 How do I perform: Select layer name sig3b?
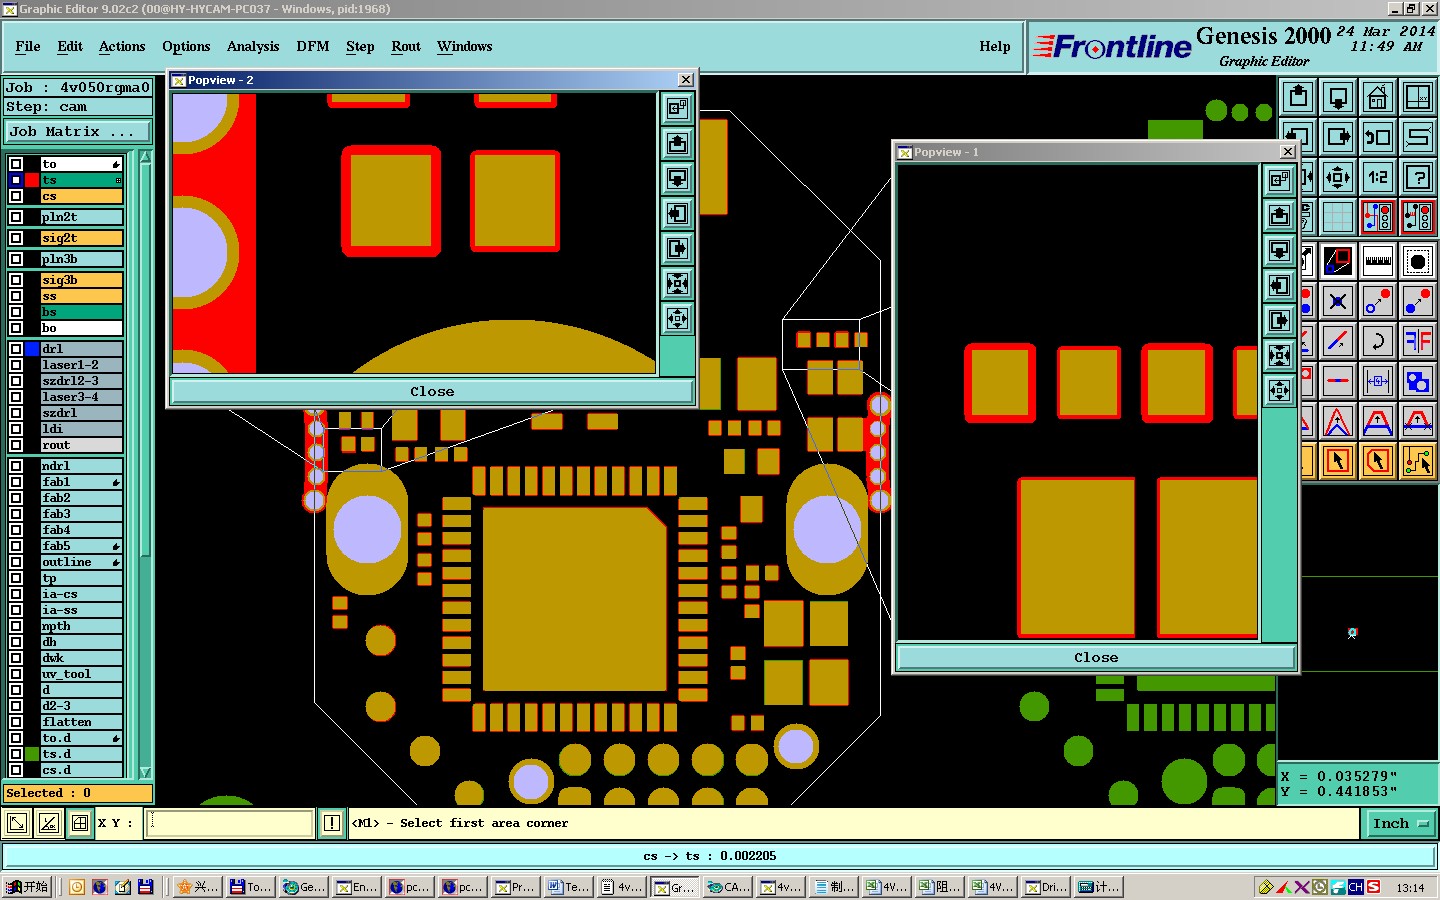pyautogui.click(x=81, y=280)
